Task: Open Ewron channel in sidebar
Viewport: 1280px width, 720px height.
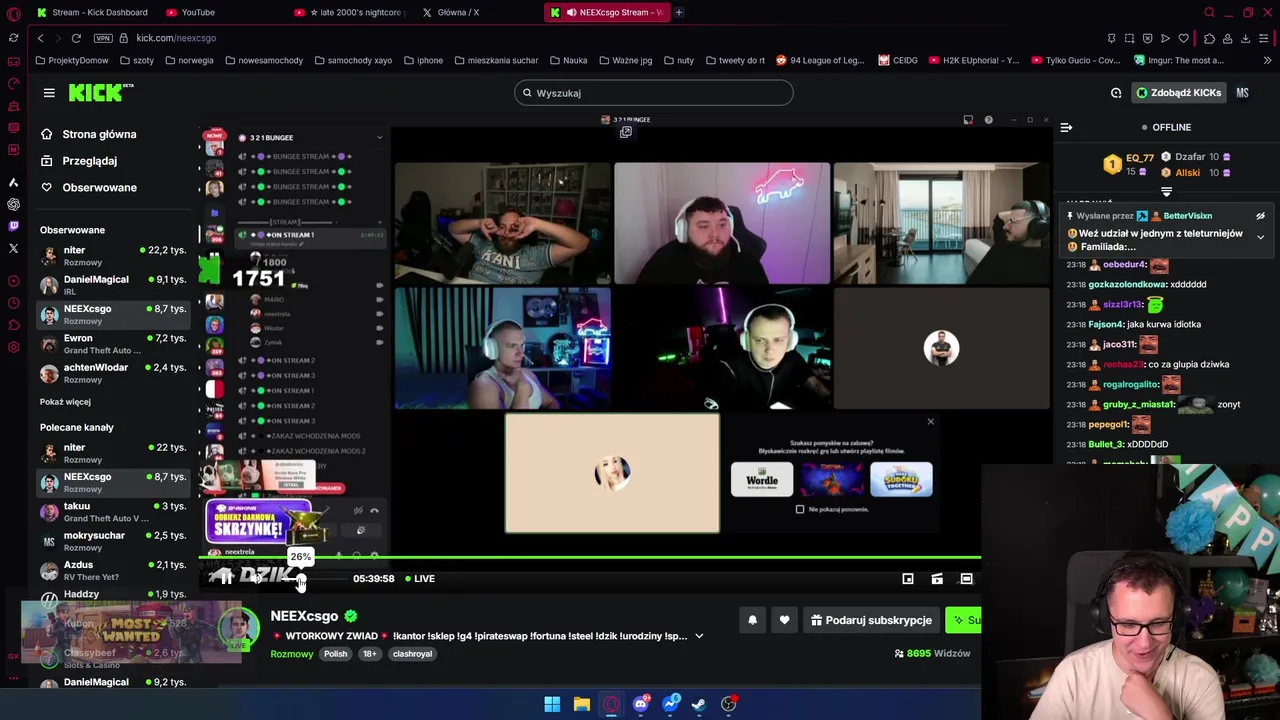Action: (x=114, y=344)
